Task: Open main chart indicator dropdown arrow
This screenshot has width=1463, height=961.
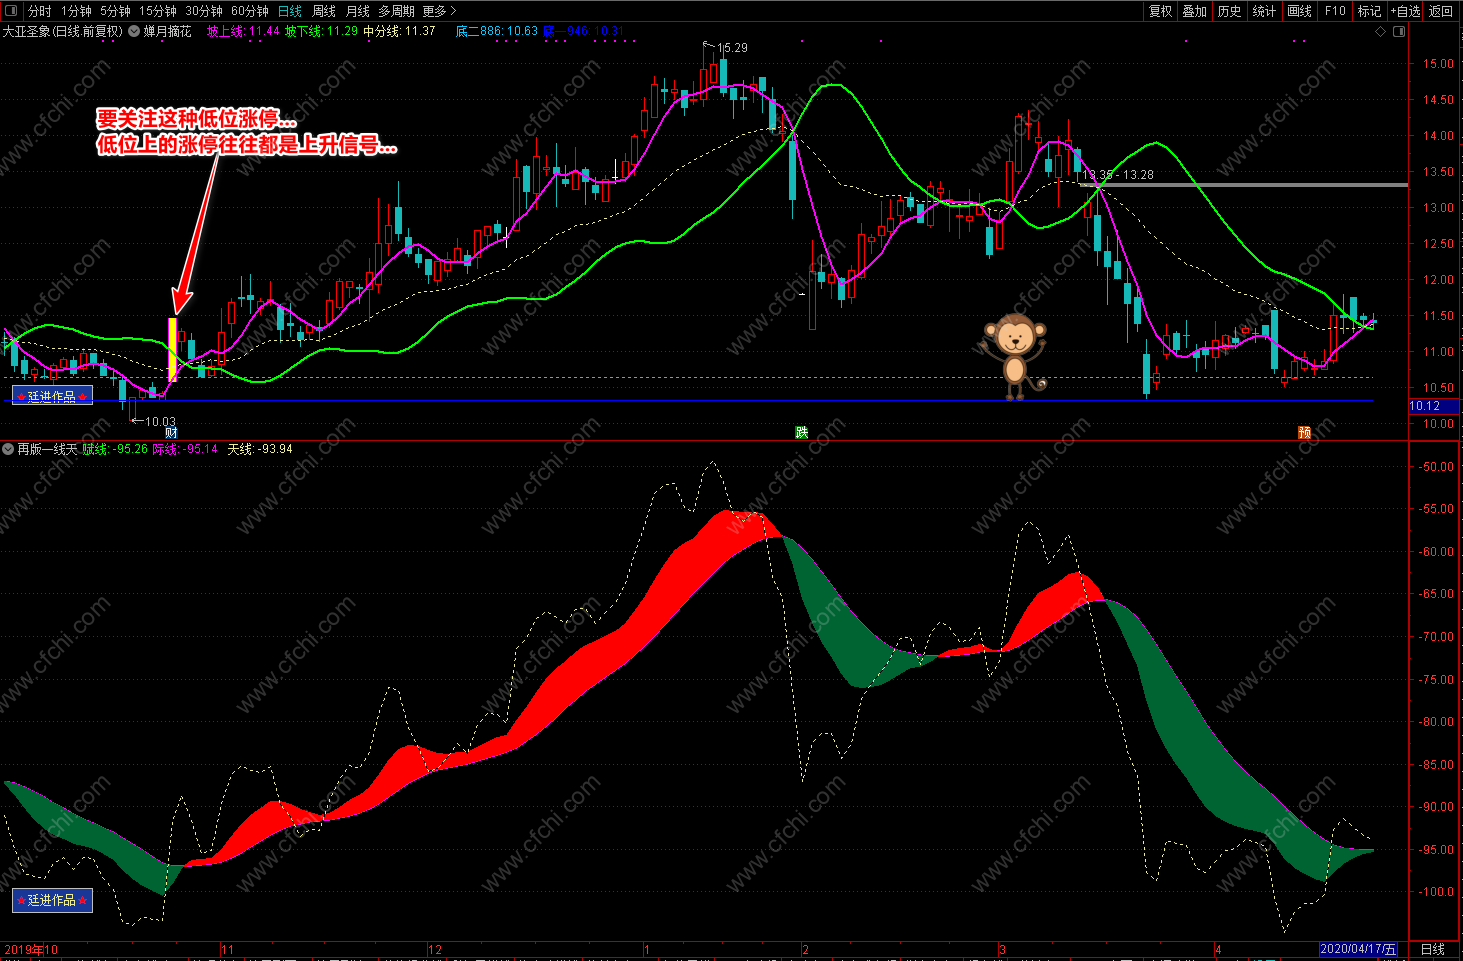Action: click(134, 31)
